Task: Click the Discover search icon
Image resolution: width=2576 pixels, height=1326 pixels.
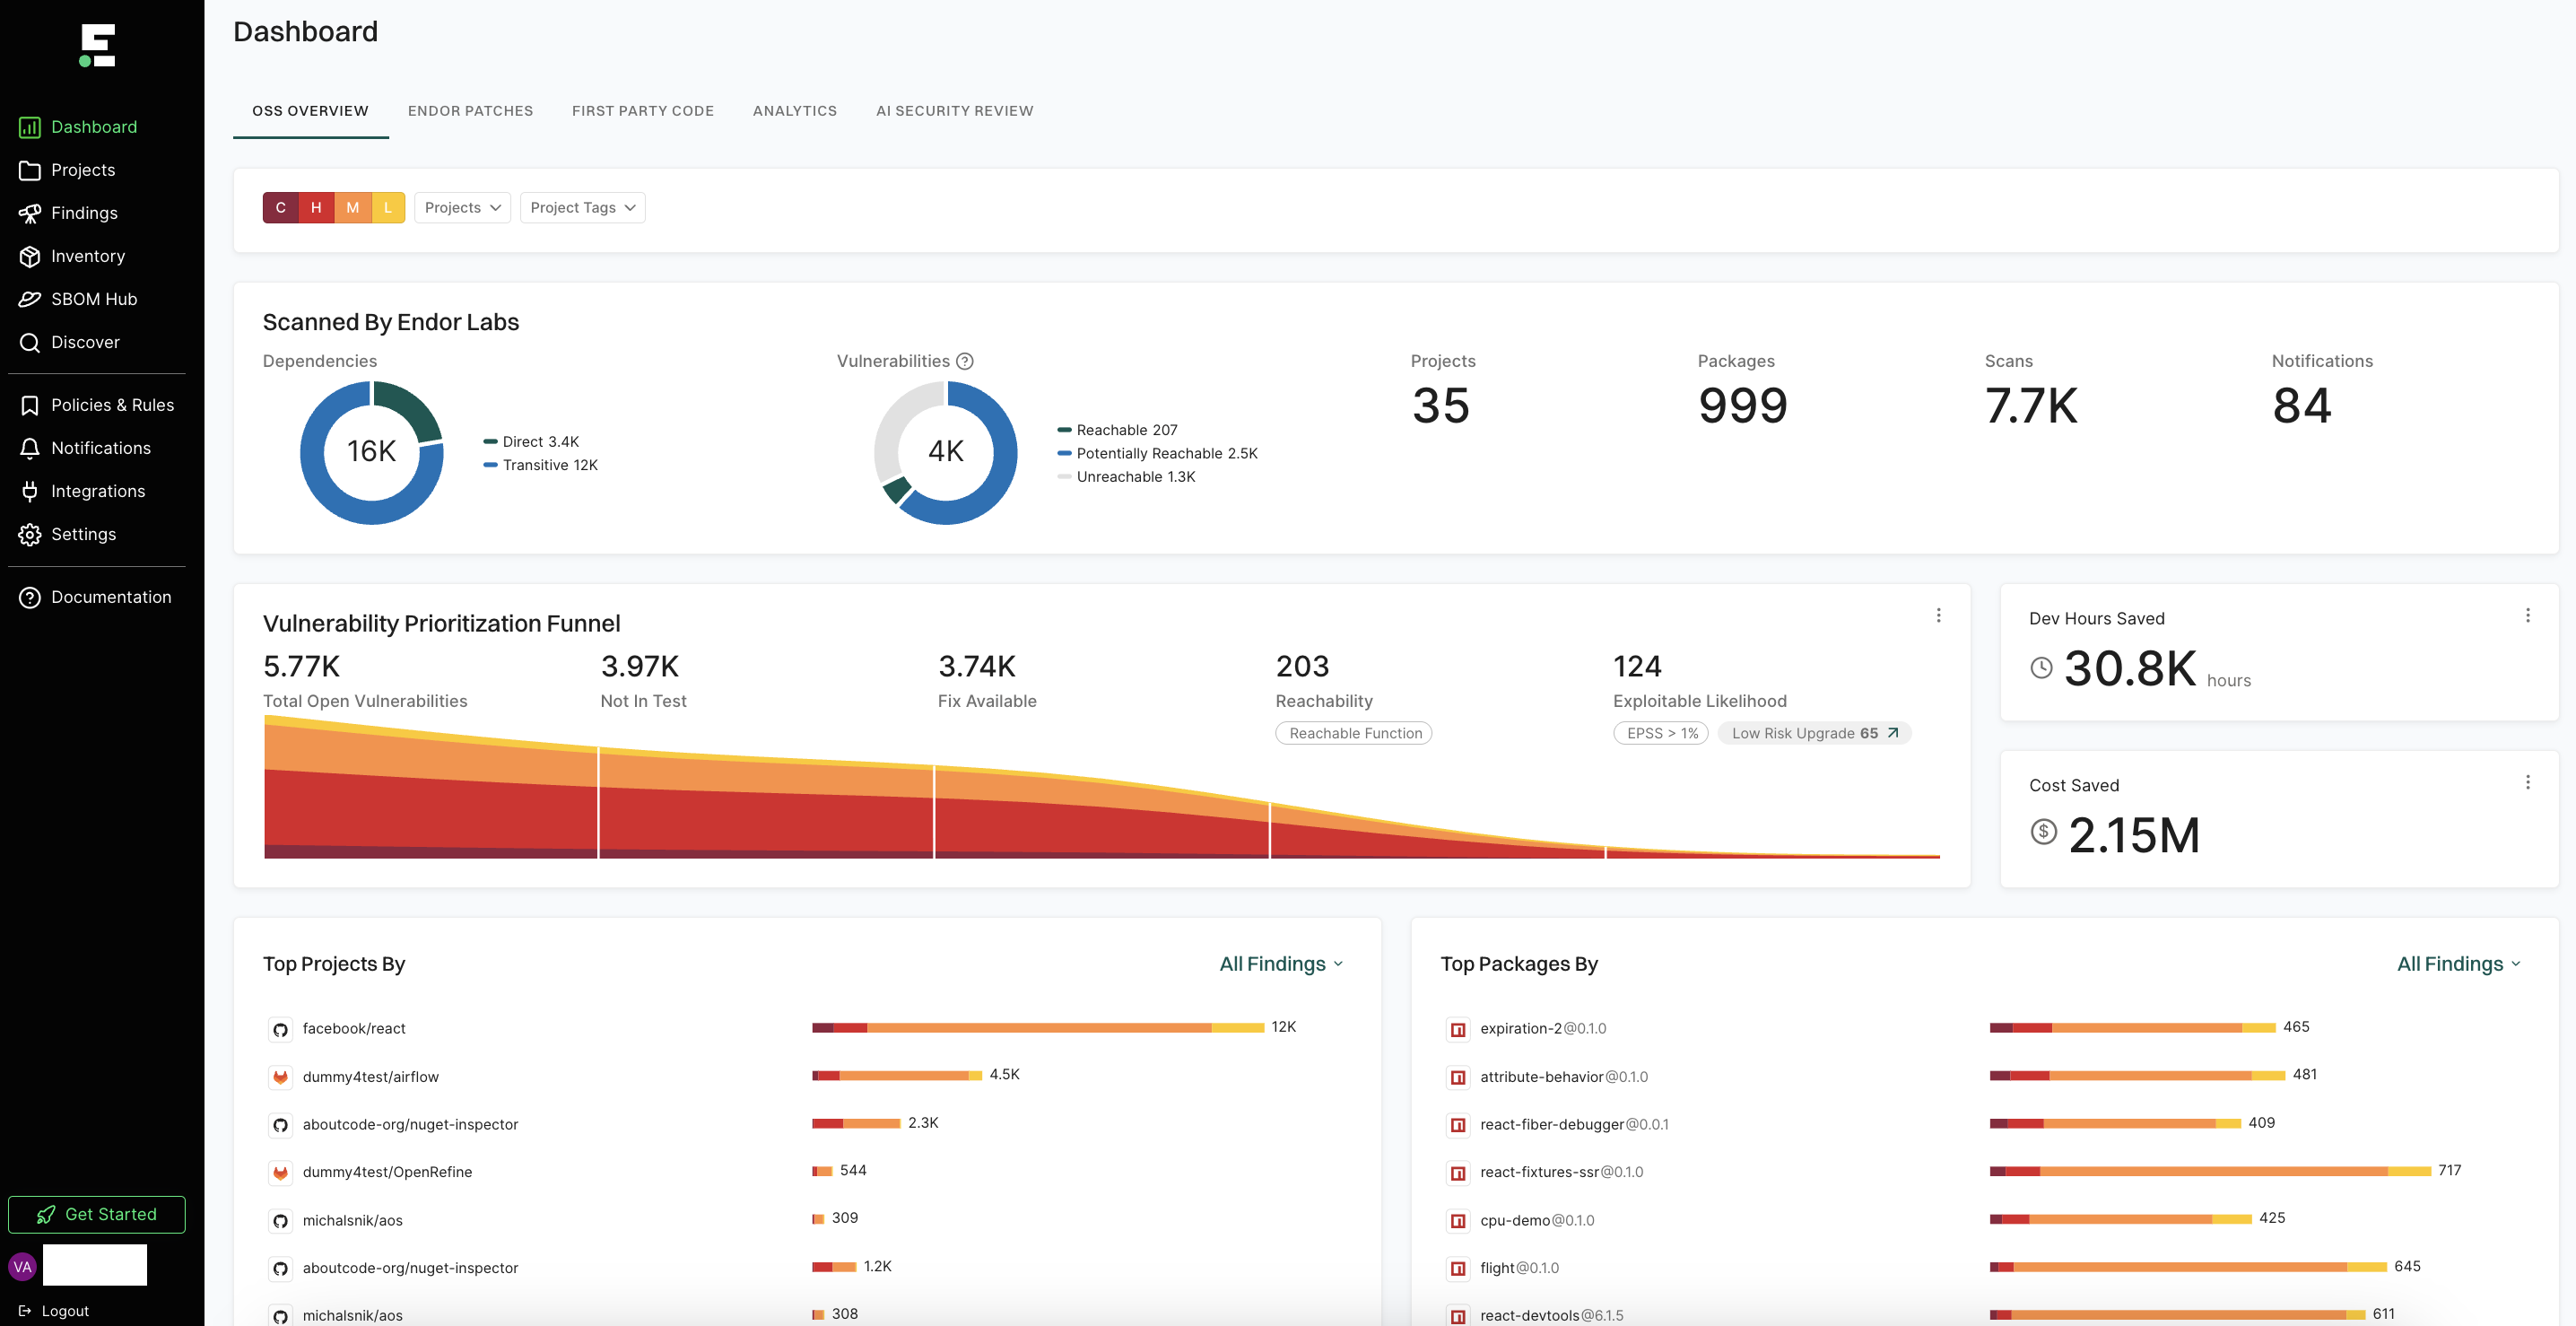Action: tap(30, 342)
